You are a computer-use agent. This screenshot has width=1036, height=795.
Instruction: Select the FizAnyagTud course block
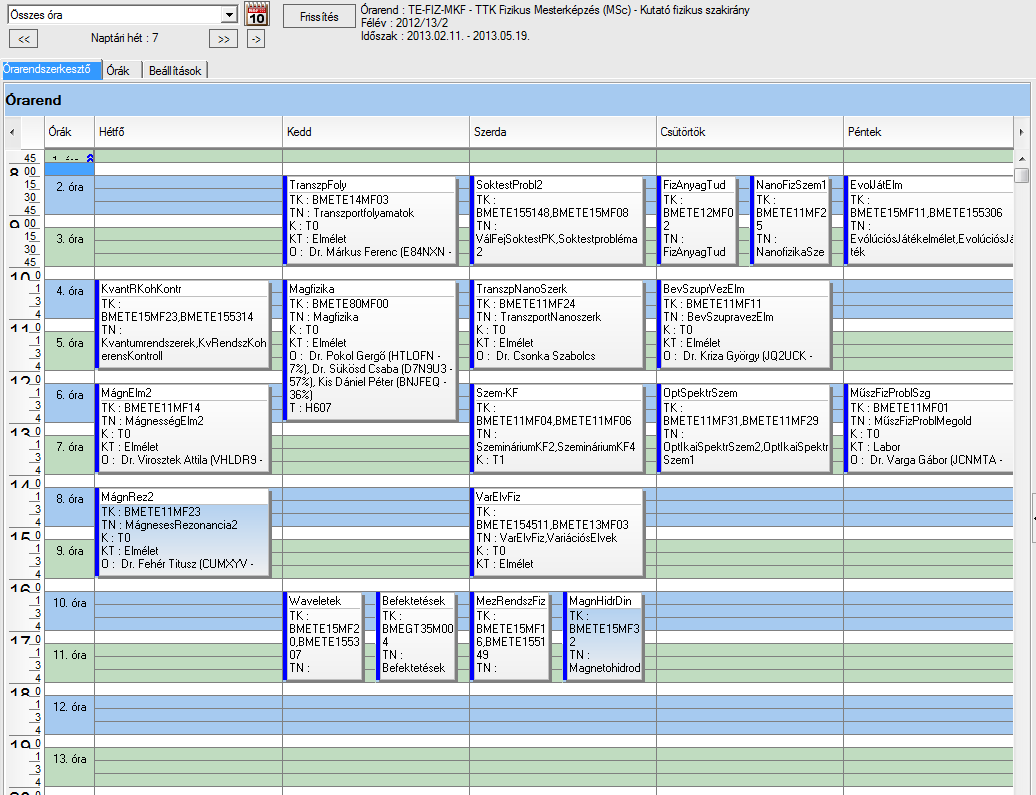coord(697,220)
